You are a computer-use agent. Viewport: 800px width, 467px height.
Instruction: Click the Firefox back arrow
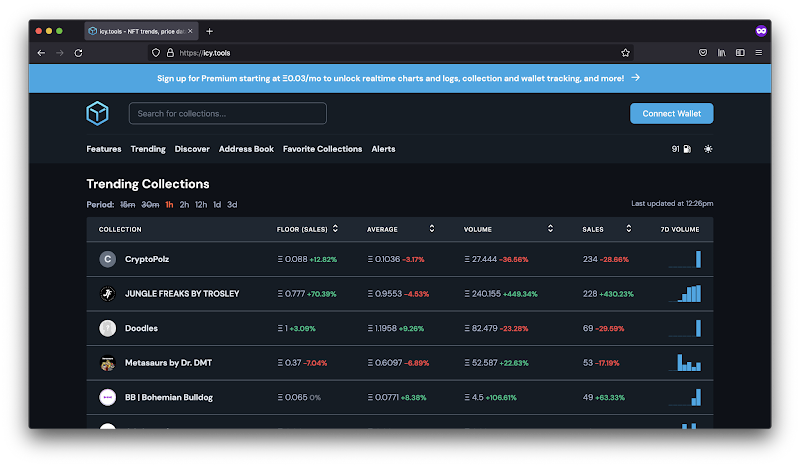(x=41, y=53)
